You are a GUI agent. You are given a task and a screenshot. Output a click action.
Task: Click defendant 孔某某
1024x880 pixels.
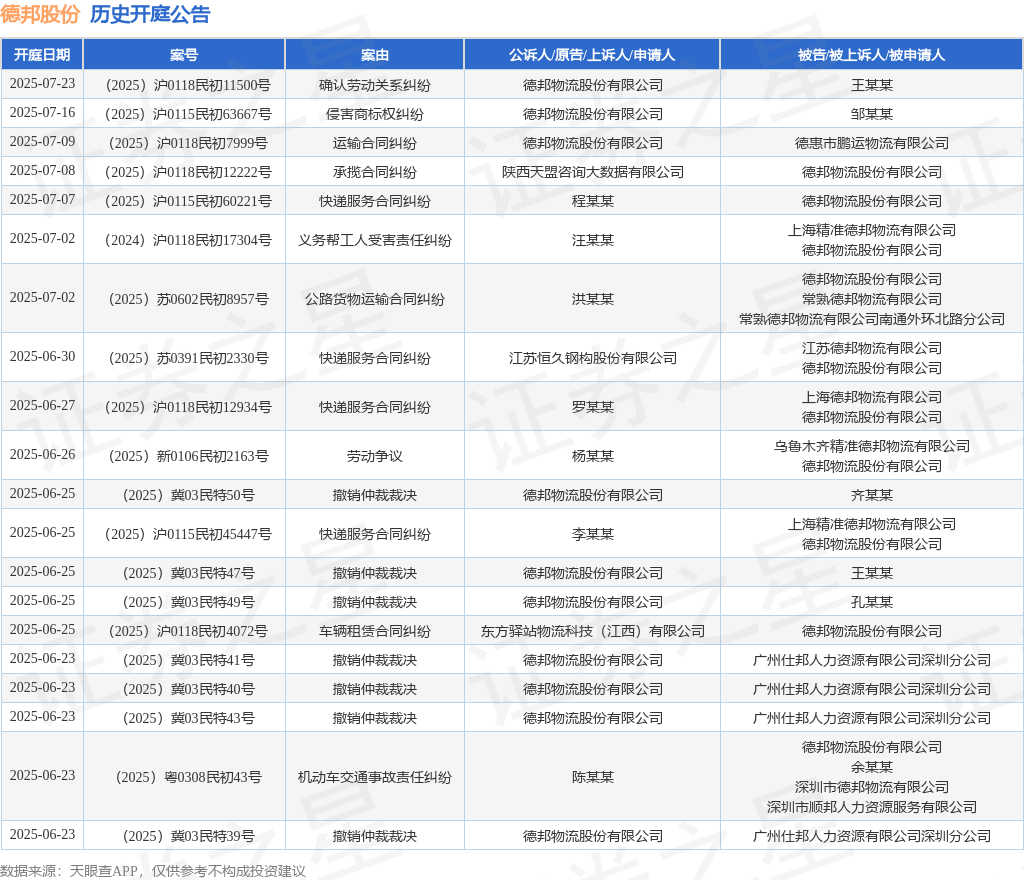point(872,603)
